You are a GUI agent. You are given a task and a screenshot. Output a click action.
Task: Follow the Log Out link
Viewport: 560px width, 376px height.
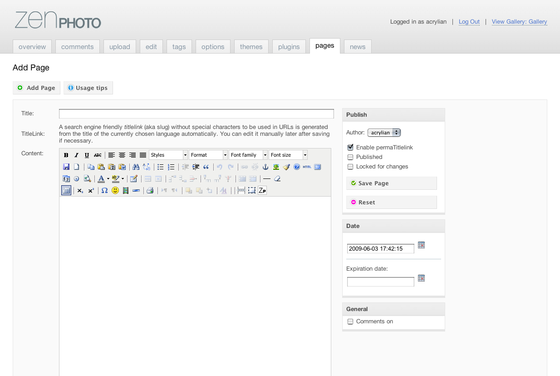tap(469, 22)
